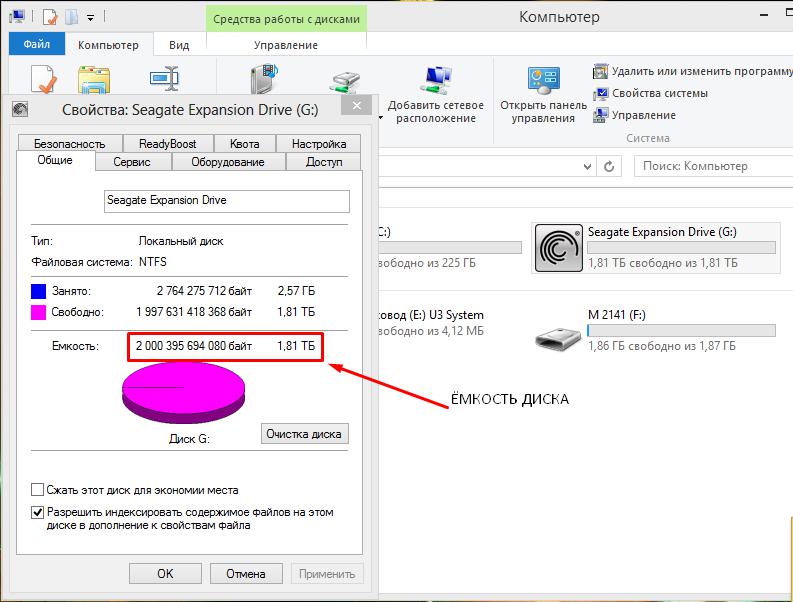Screen dimensions: 793x602
Task: Open the Файл ribbon tab
Action: tap(36, 44)
